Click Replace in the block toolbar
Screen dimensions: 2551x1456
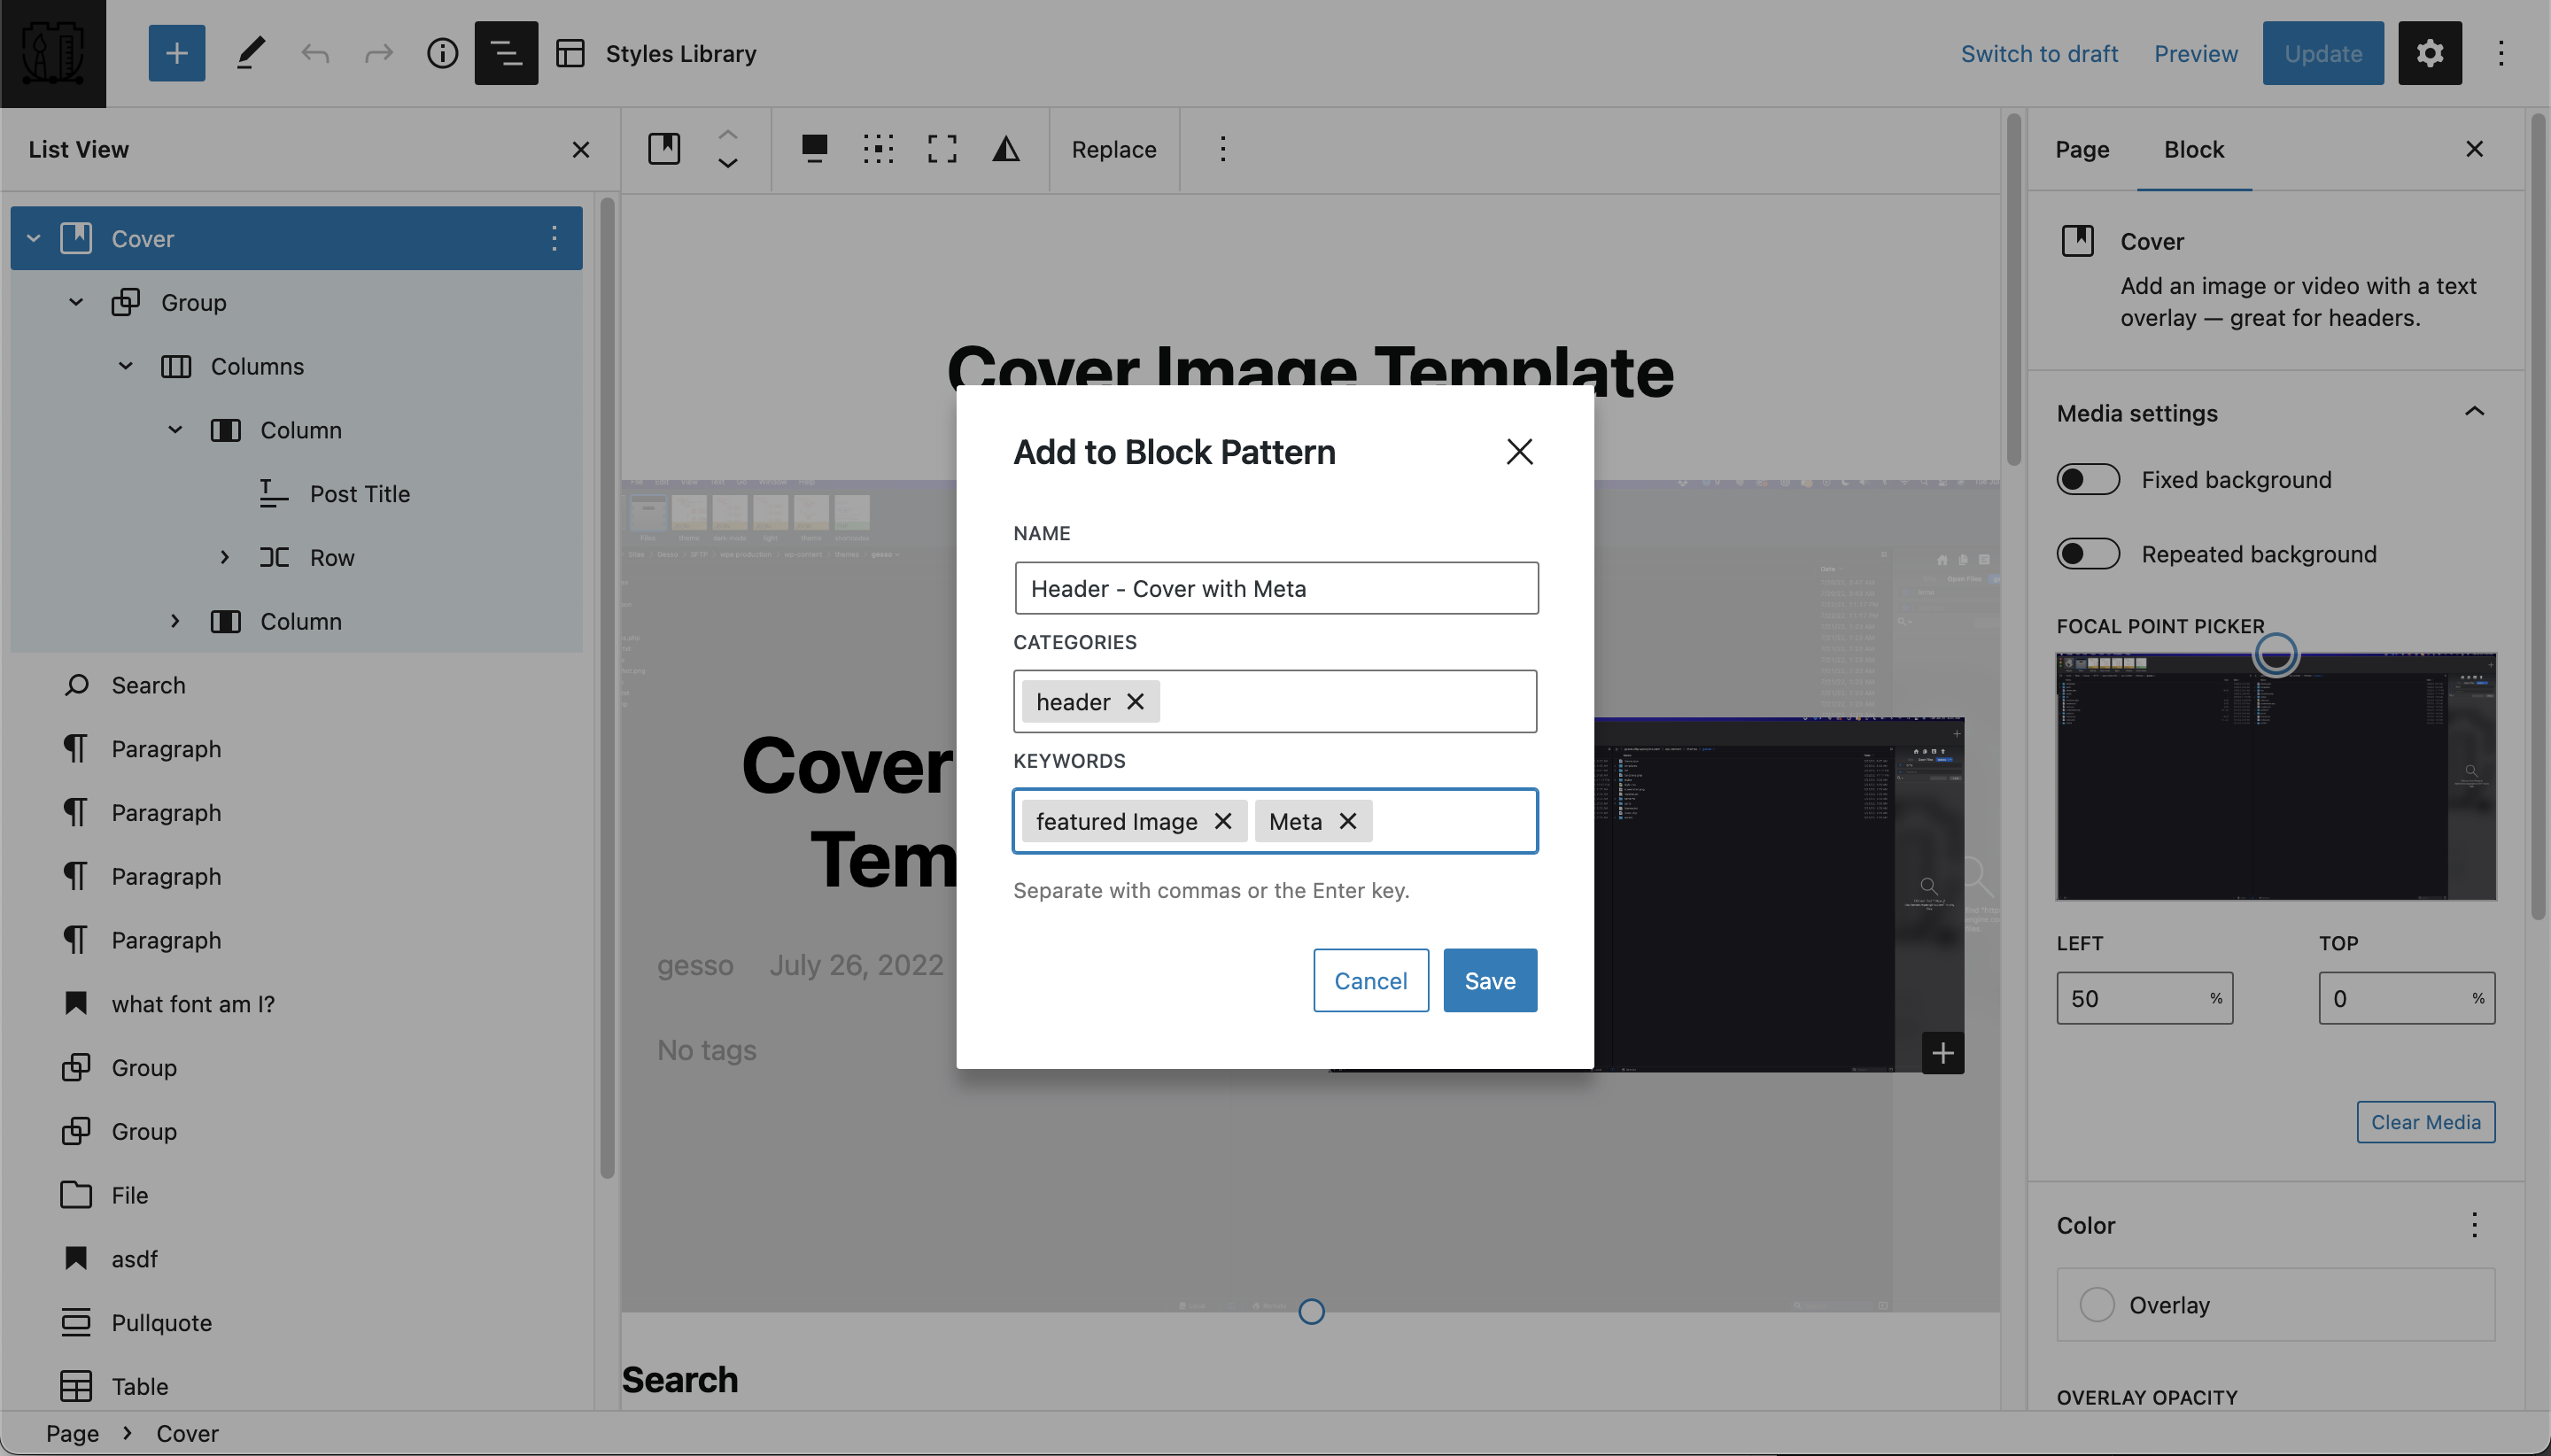[1114, 149]
